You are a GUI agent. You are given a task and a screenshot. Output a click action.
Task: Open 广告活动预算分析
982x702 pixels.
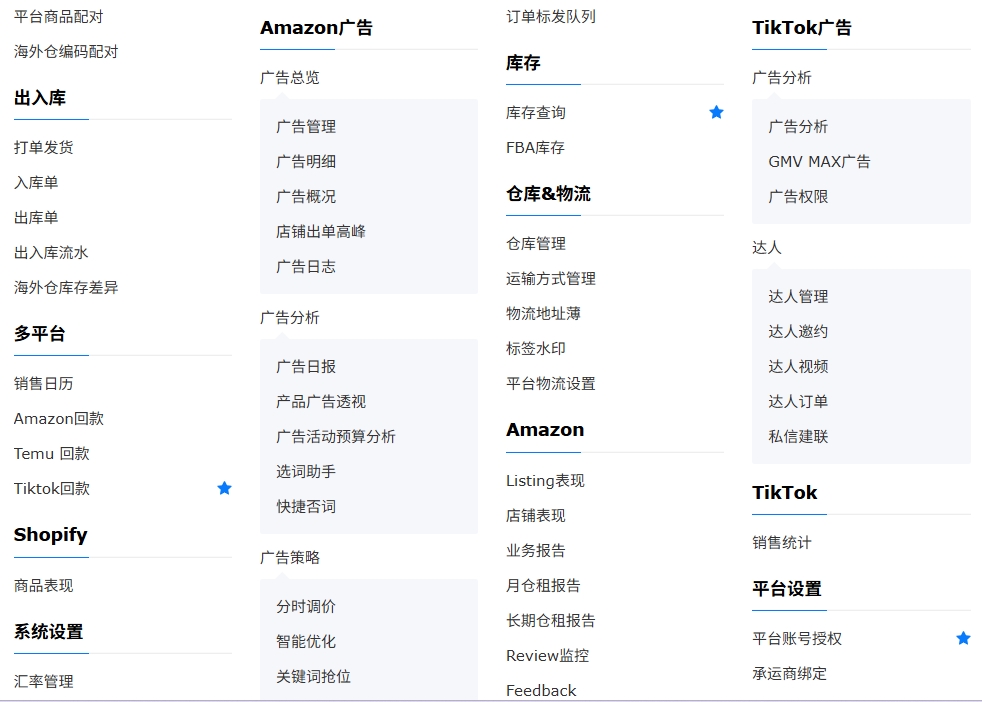[336, 436]
